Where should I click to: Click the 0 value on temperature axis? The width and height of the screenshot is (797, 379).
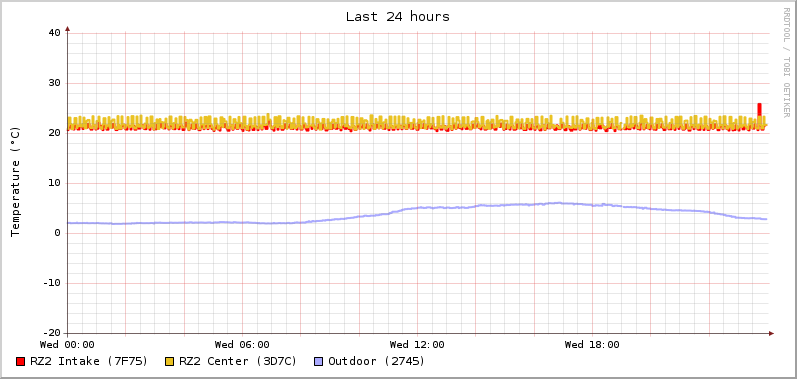point(57,233)
